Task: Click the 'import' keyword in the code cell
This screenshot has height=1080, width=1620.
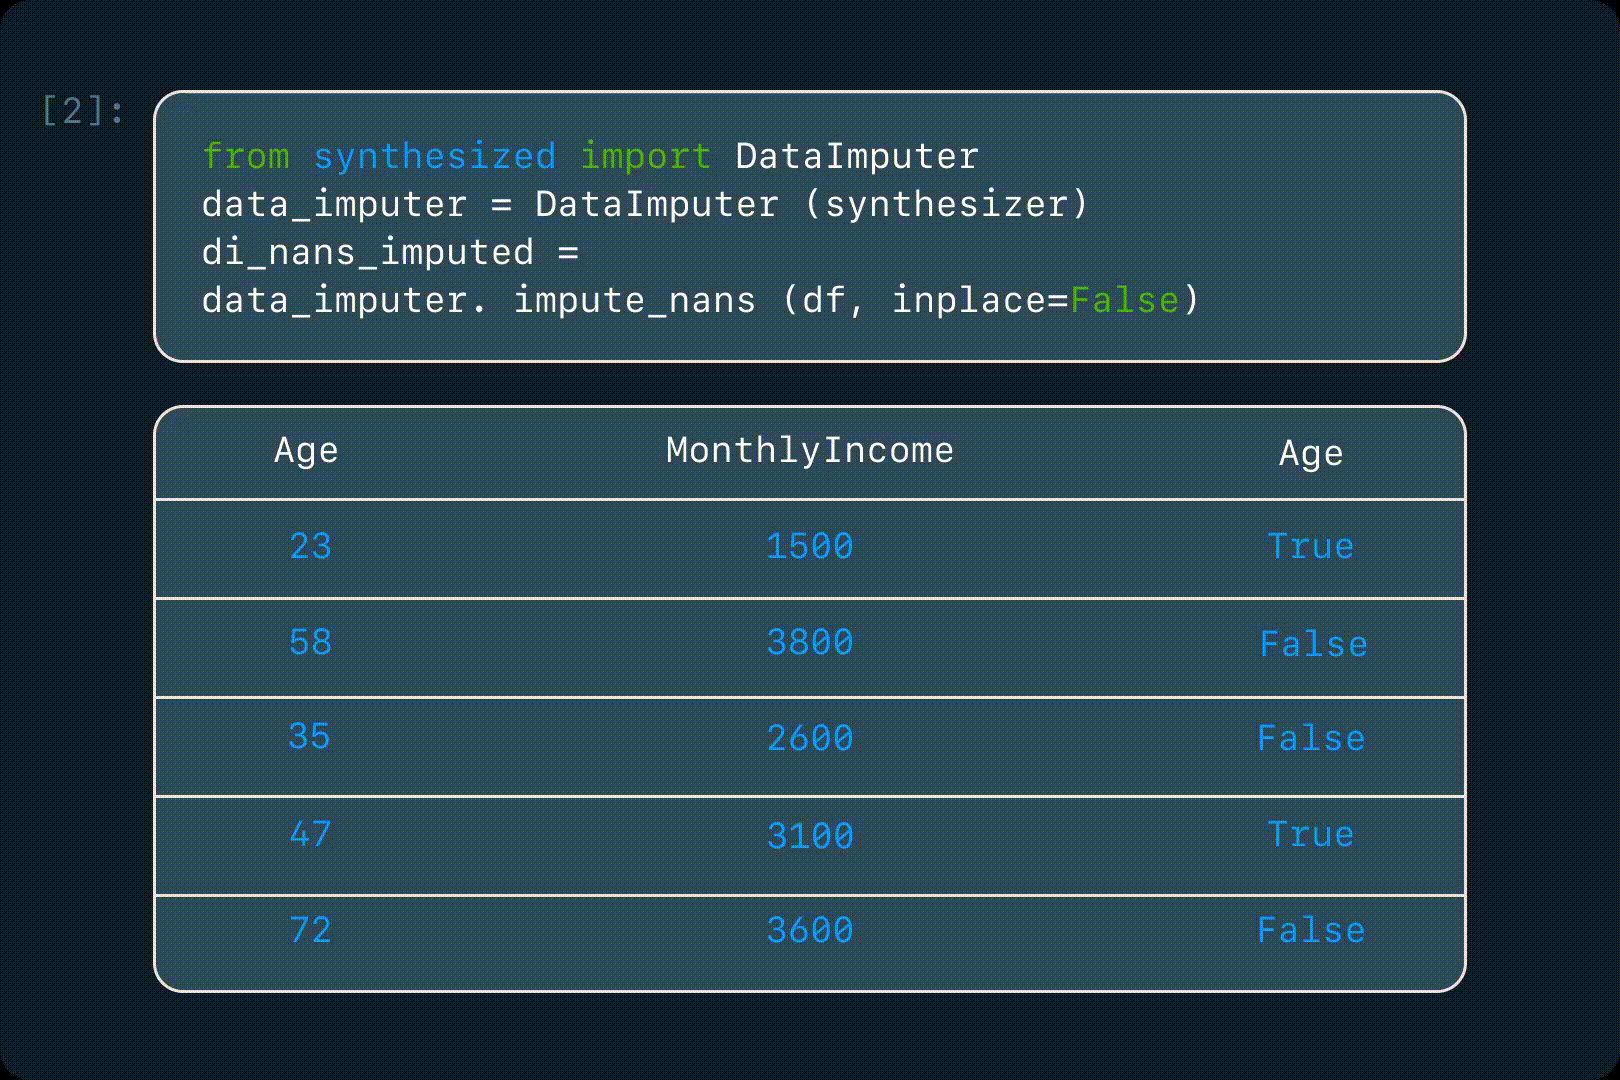Action: click(645, 156)
